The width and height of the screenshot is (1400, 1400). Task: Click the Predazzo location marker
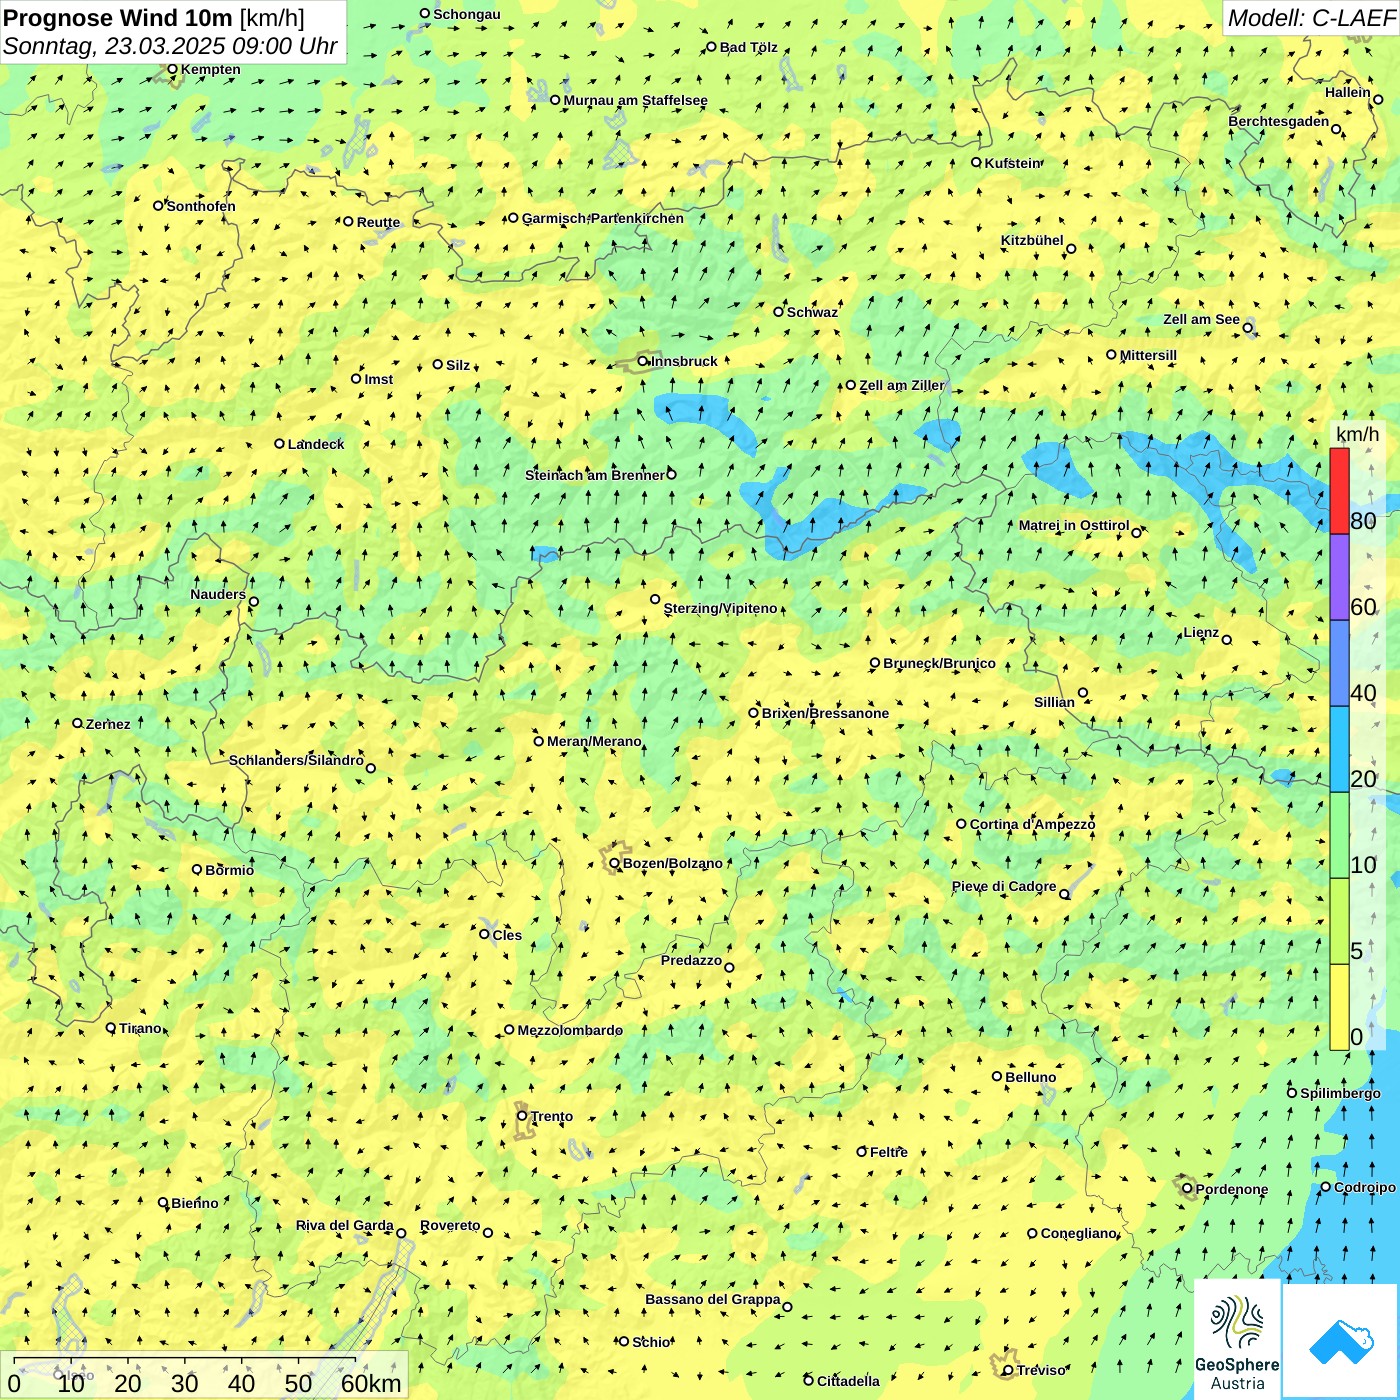click(729, 967)
